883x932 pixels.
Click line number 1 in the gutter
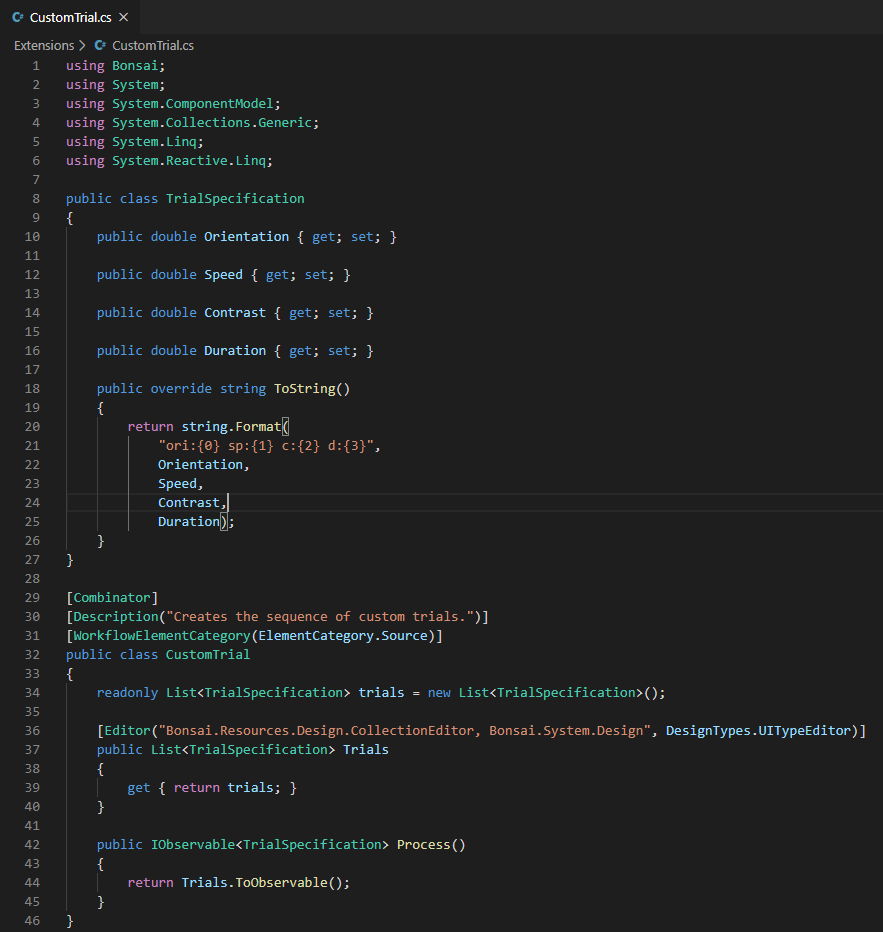tap(36, 65)
